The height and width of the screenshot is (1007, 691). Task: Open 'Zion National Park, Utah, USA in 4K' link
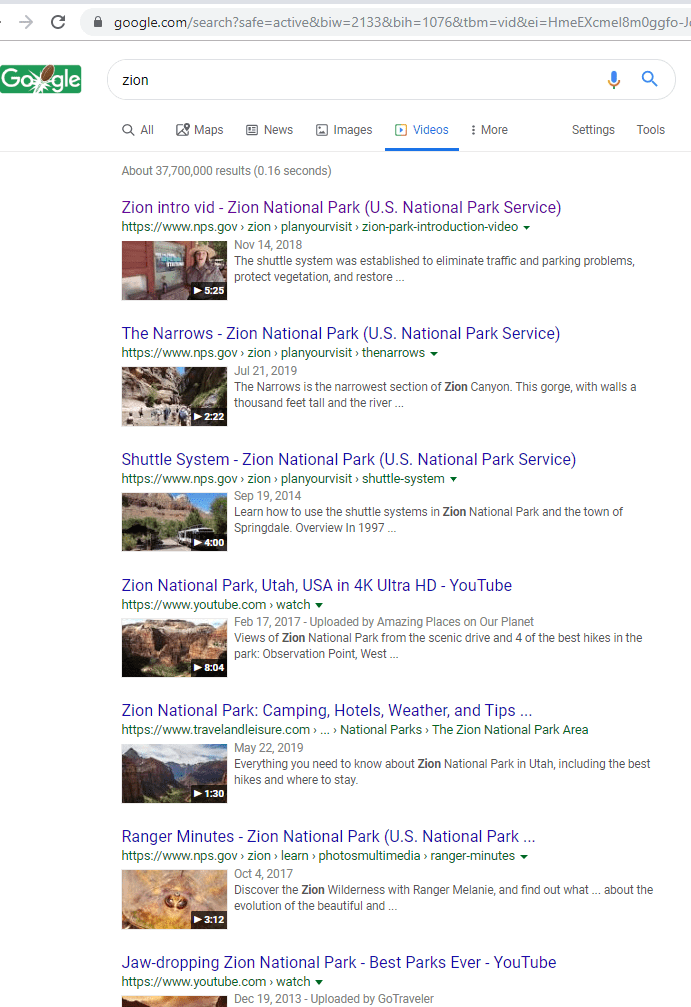[316, 586]
